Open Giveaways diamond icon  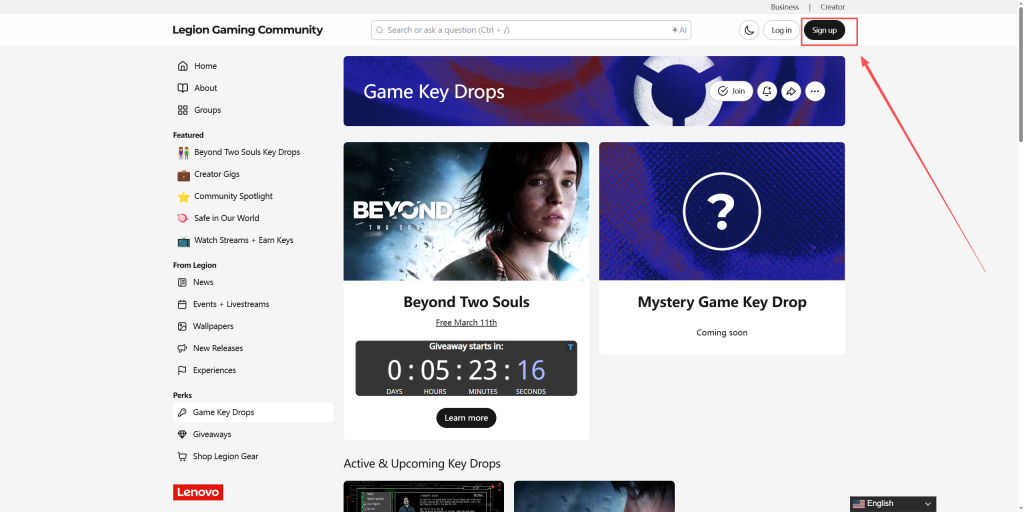point(182,434)
